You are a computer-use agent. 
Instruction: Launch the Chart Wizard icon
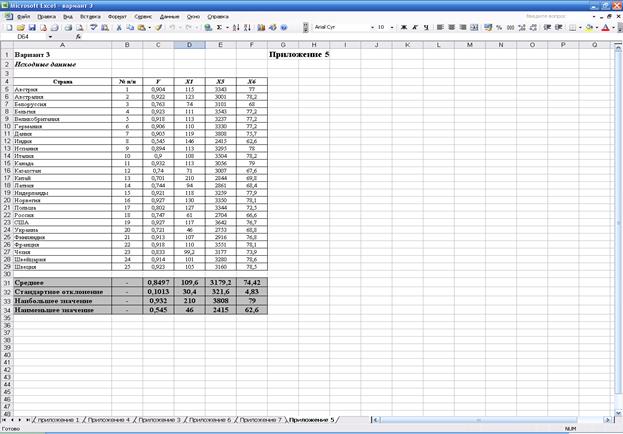261,27
